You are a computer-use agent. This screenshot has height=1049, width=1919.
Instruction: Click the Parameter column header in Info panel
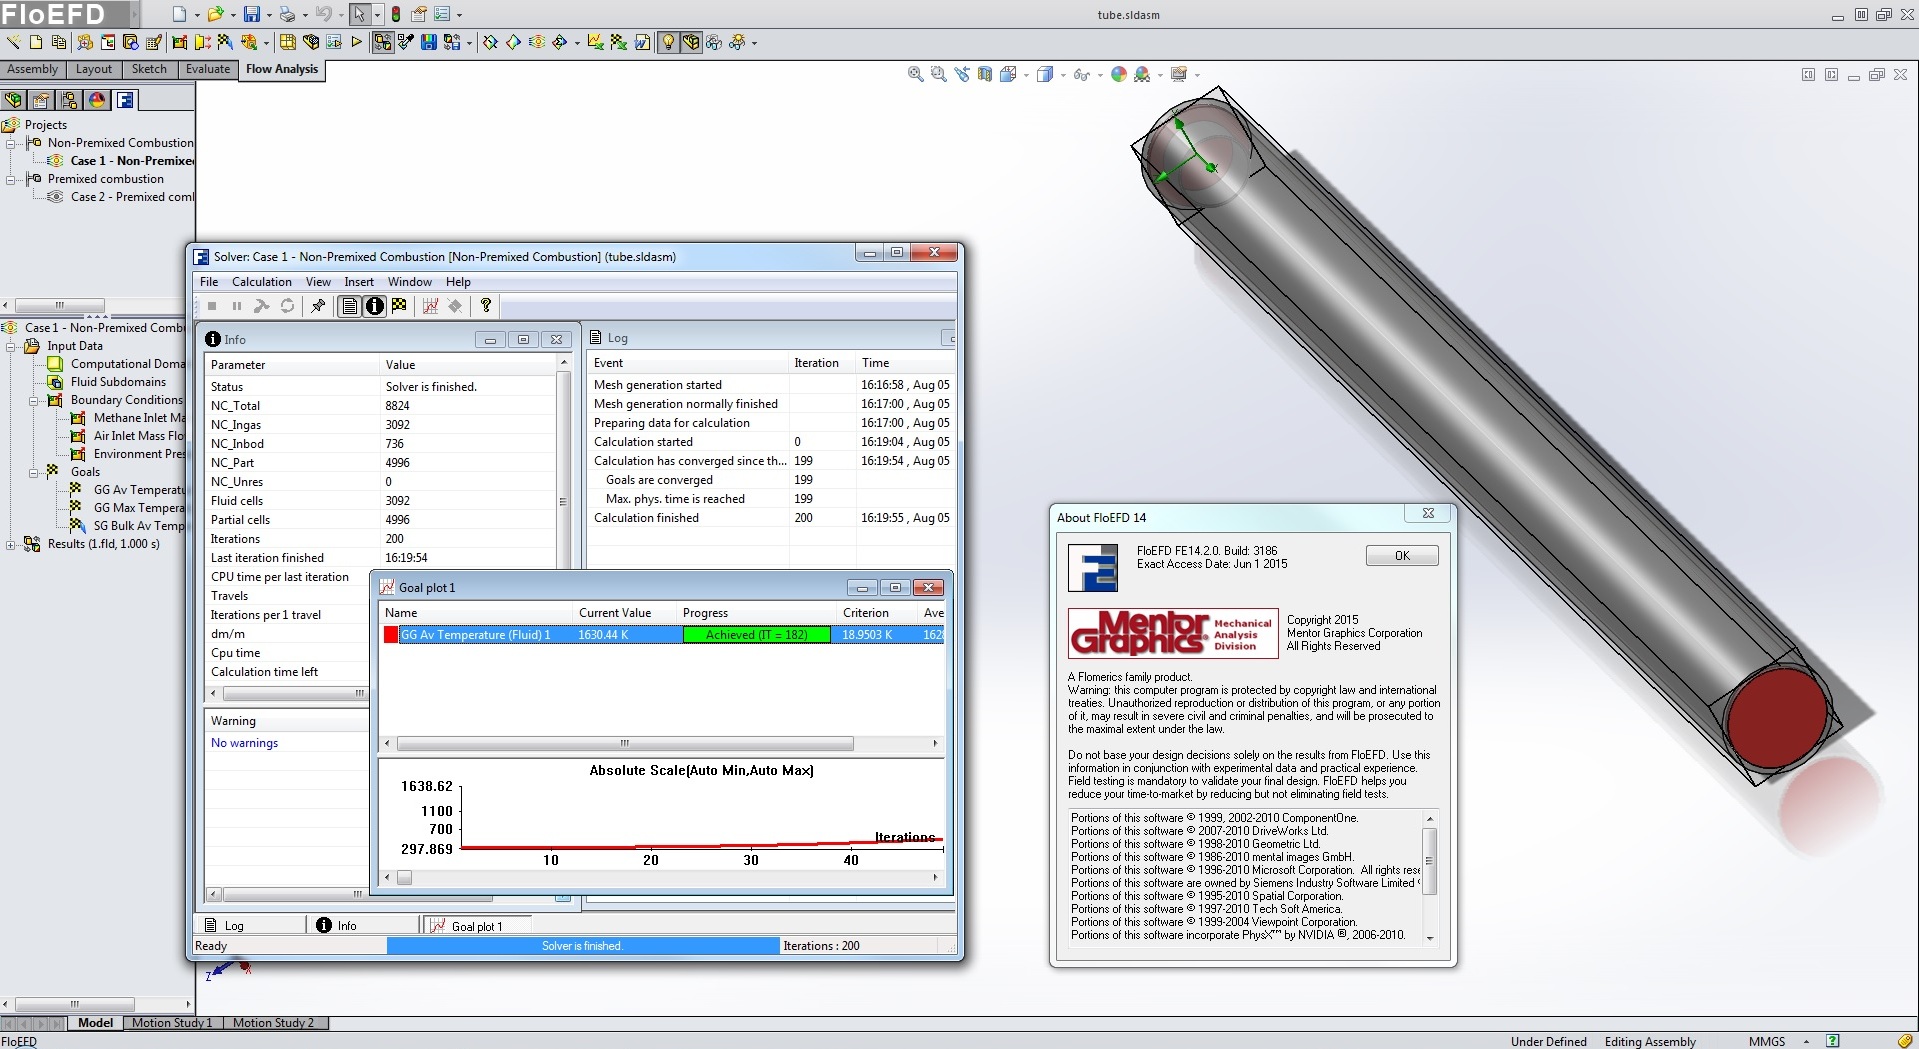pyautogui.click(x=292, y=365)
